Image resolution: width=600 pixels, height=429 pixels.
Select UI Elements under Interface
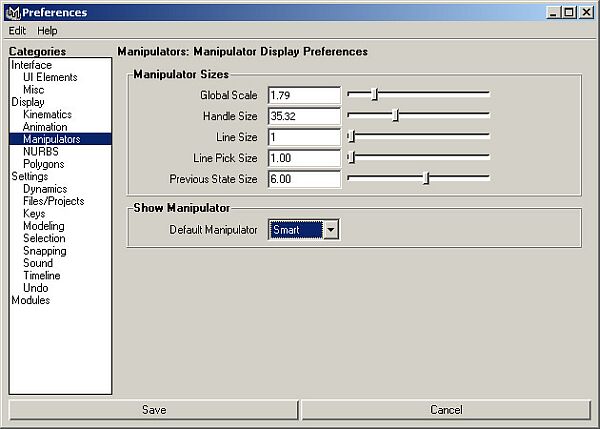(x=51, y=77)
